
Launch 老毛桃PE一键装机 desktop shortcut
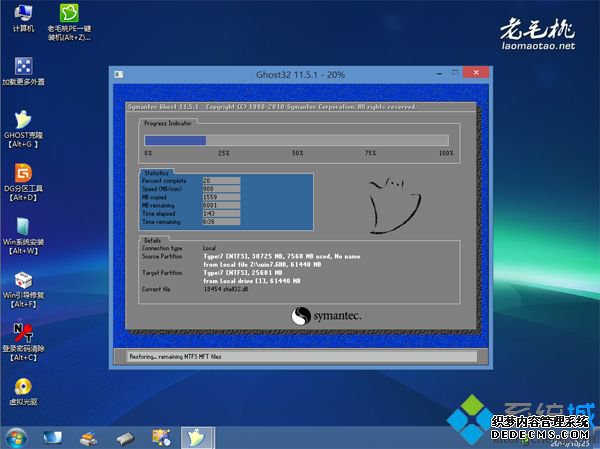pyautogui.click(x=69, y=16)
